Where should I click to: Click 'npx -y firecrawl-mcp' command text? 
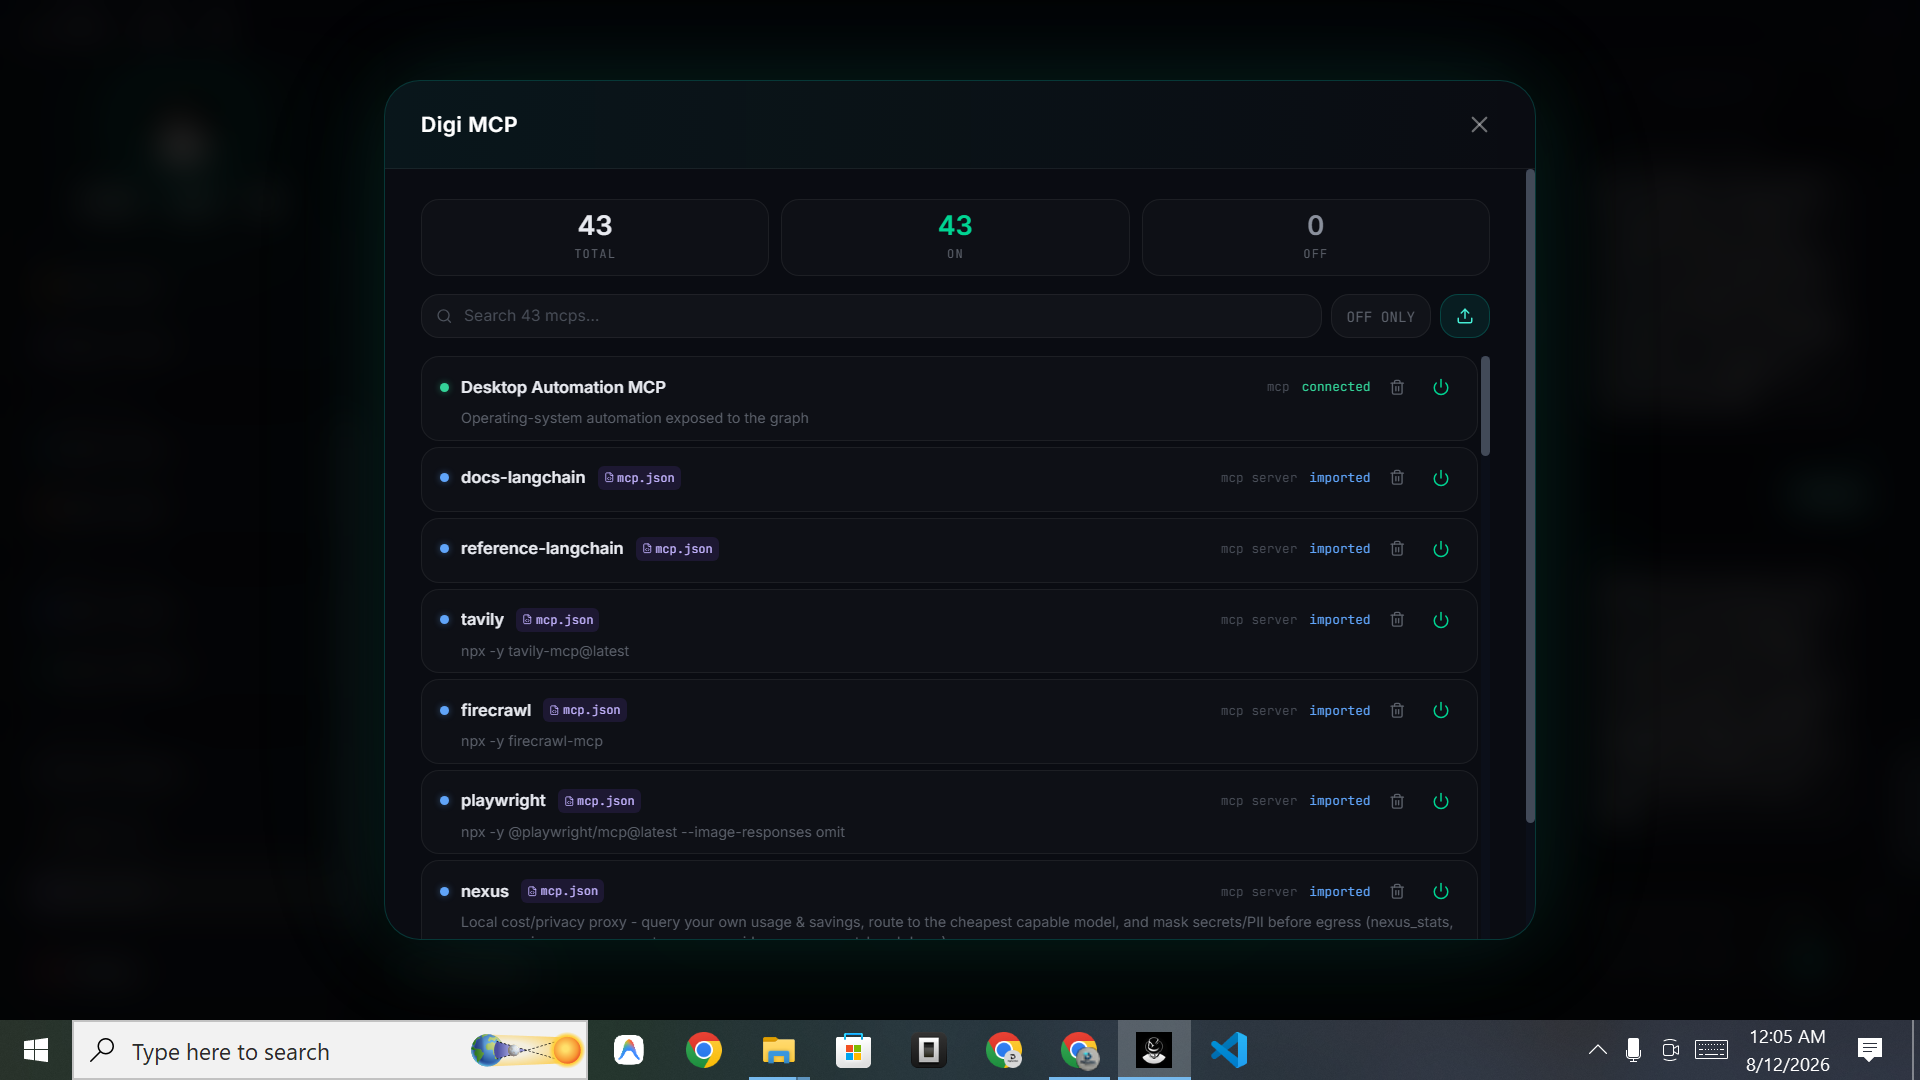click(x=532, y=741)
